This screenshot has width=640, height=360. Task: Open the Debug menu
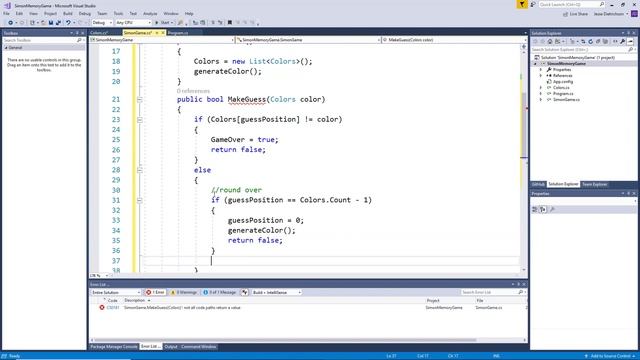click(84, 14)
